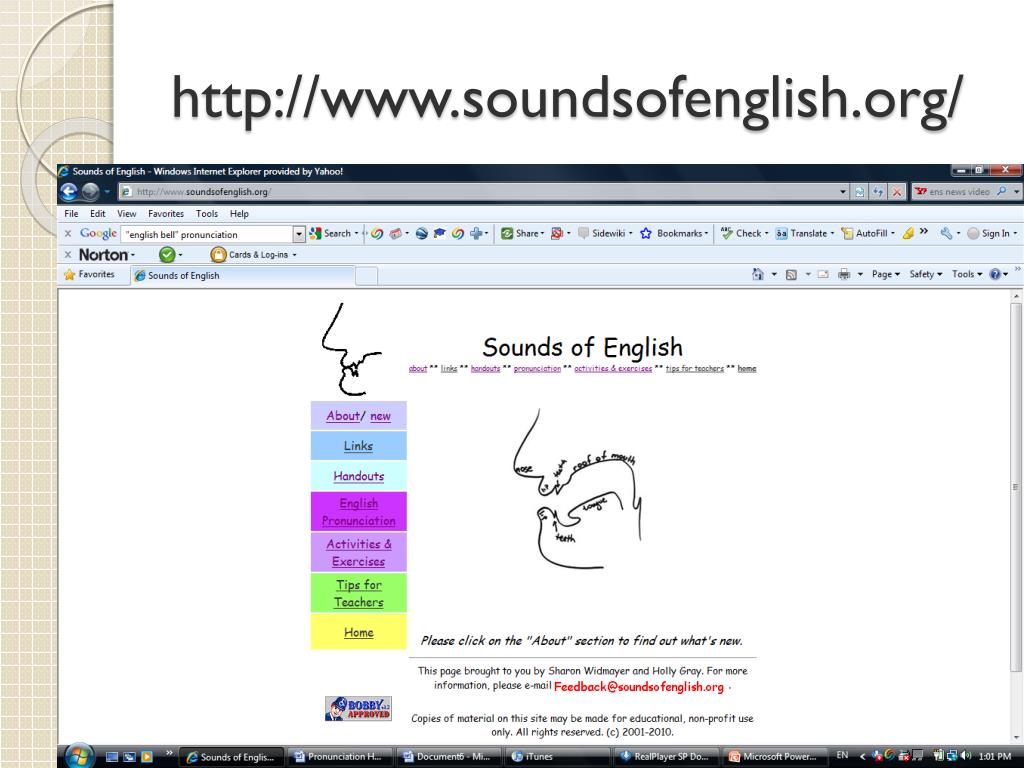
Task: Click the Norton green checkmark icon
Action: click(167, 255)
